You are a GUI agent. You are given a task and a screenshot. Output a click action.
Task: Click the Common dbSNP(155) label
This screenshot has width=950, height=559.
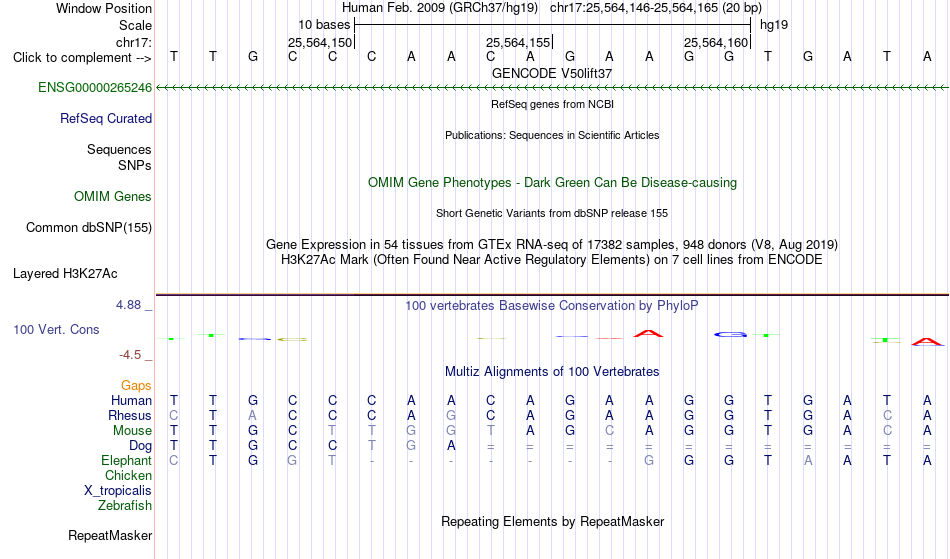click(88, 228)
